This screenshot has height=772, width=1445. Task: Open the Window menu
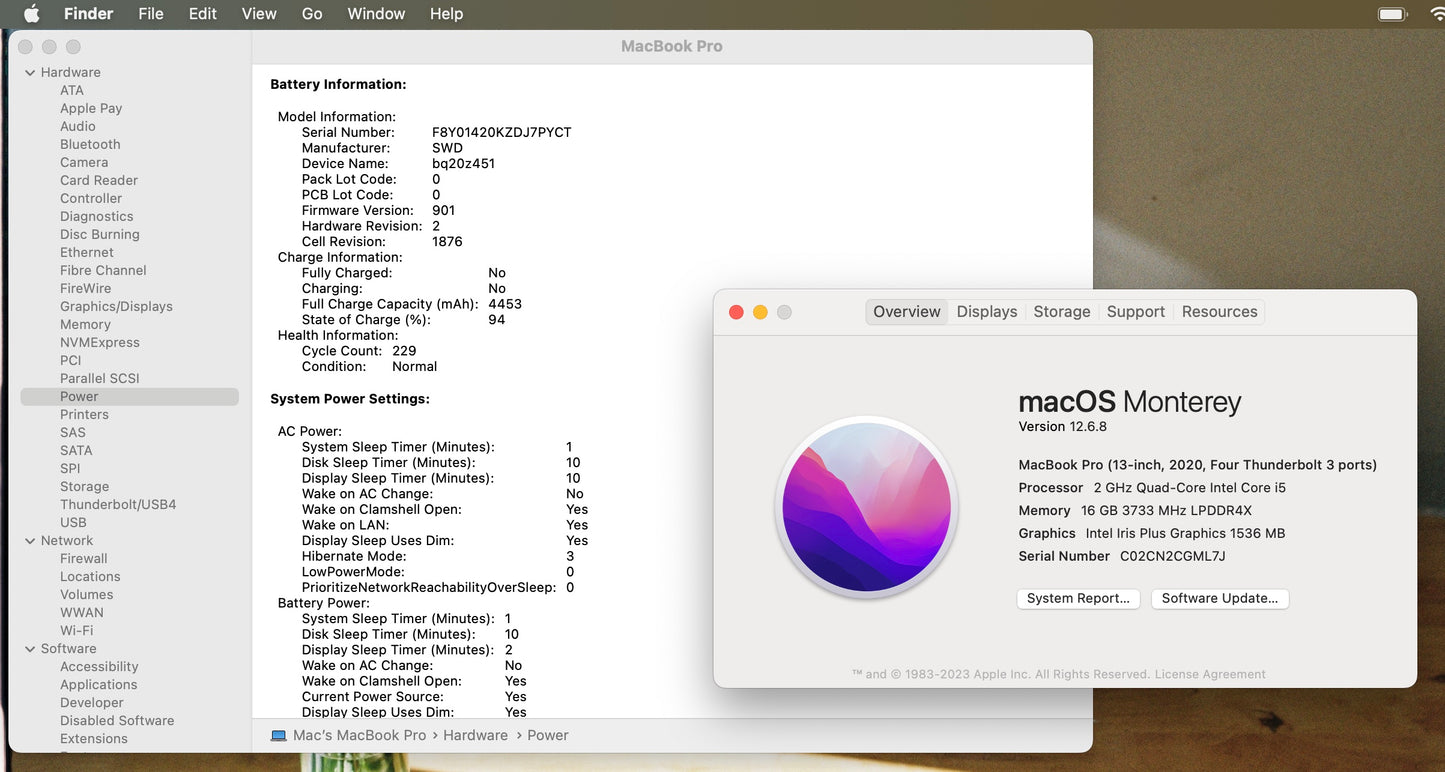click(x=376, y=14)
